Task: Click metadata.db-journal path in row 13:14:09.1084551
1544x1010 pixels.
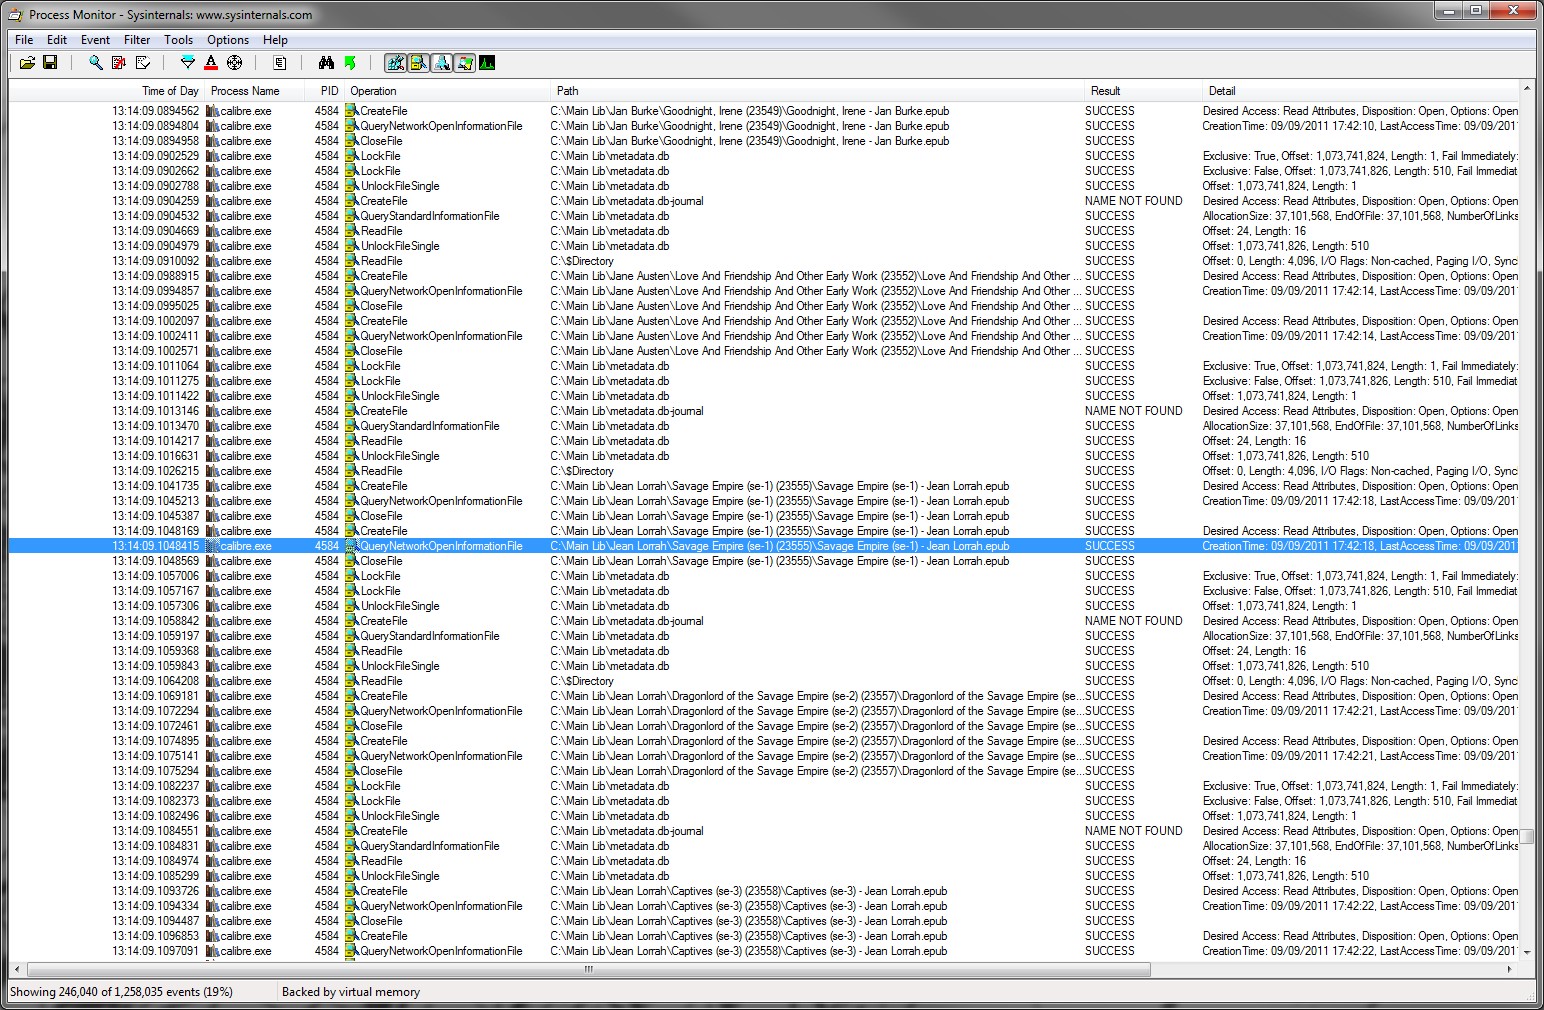Action: [x=627, y=831]
